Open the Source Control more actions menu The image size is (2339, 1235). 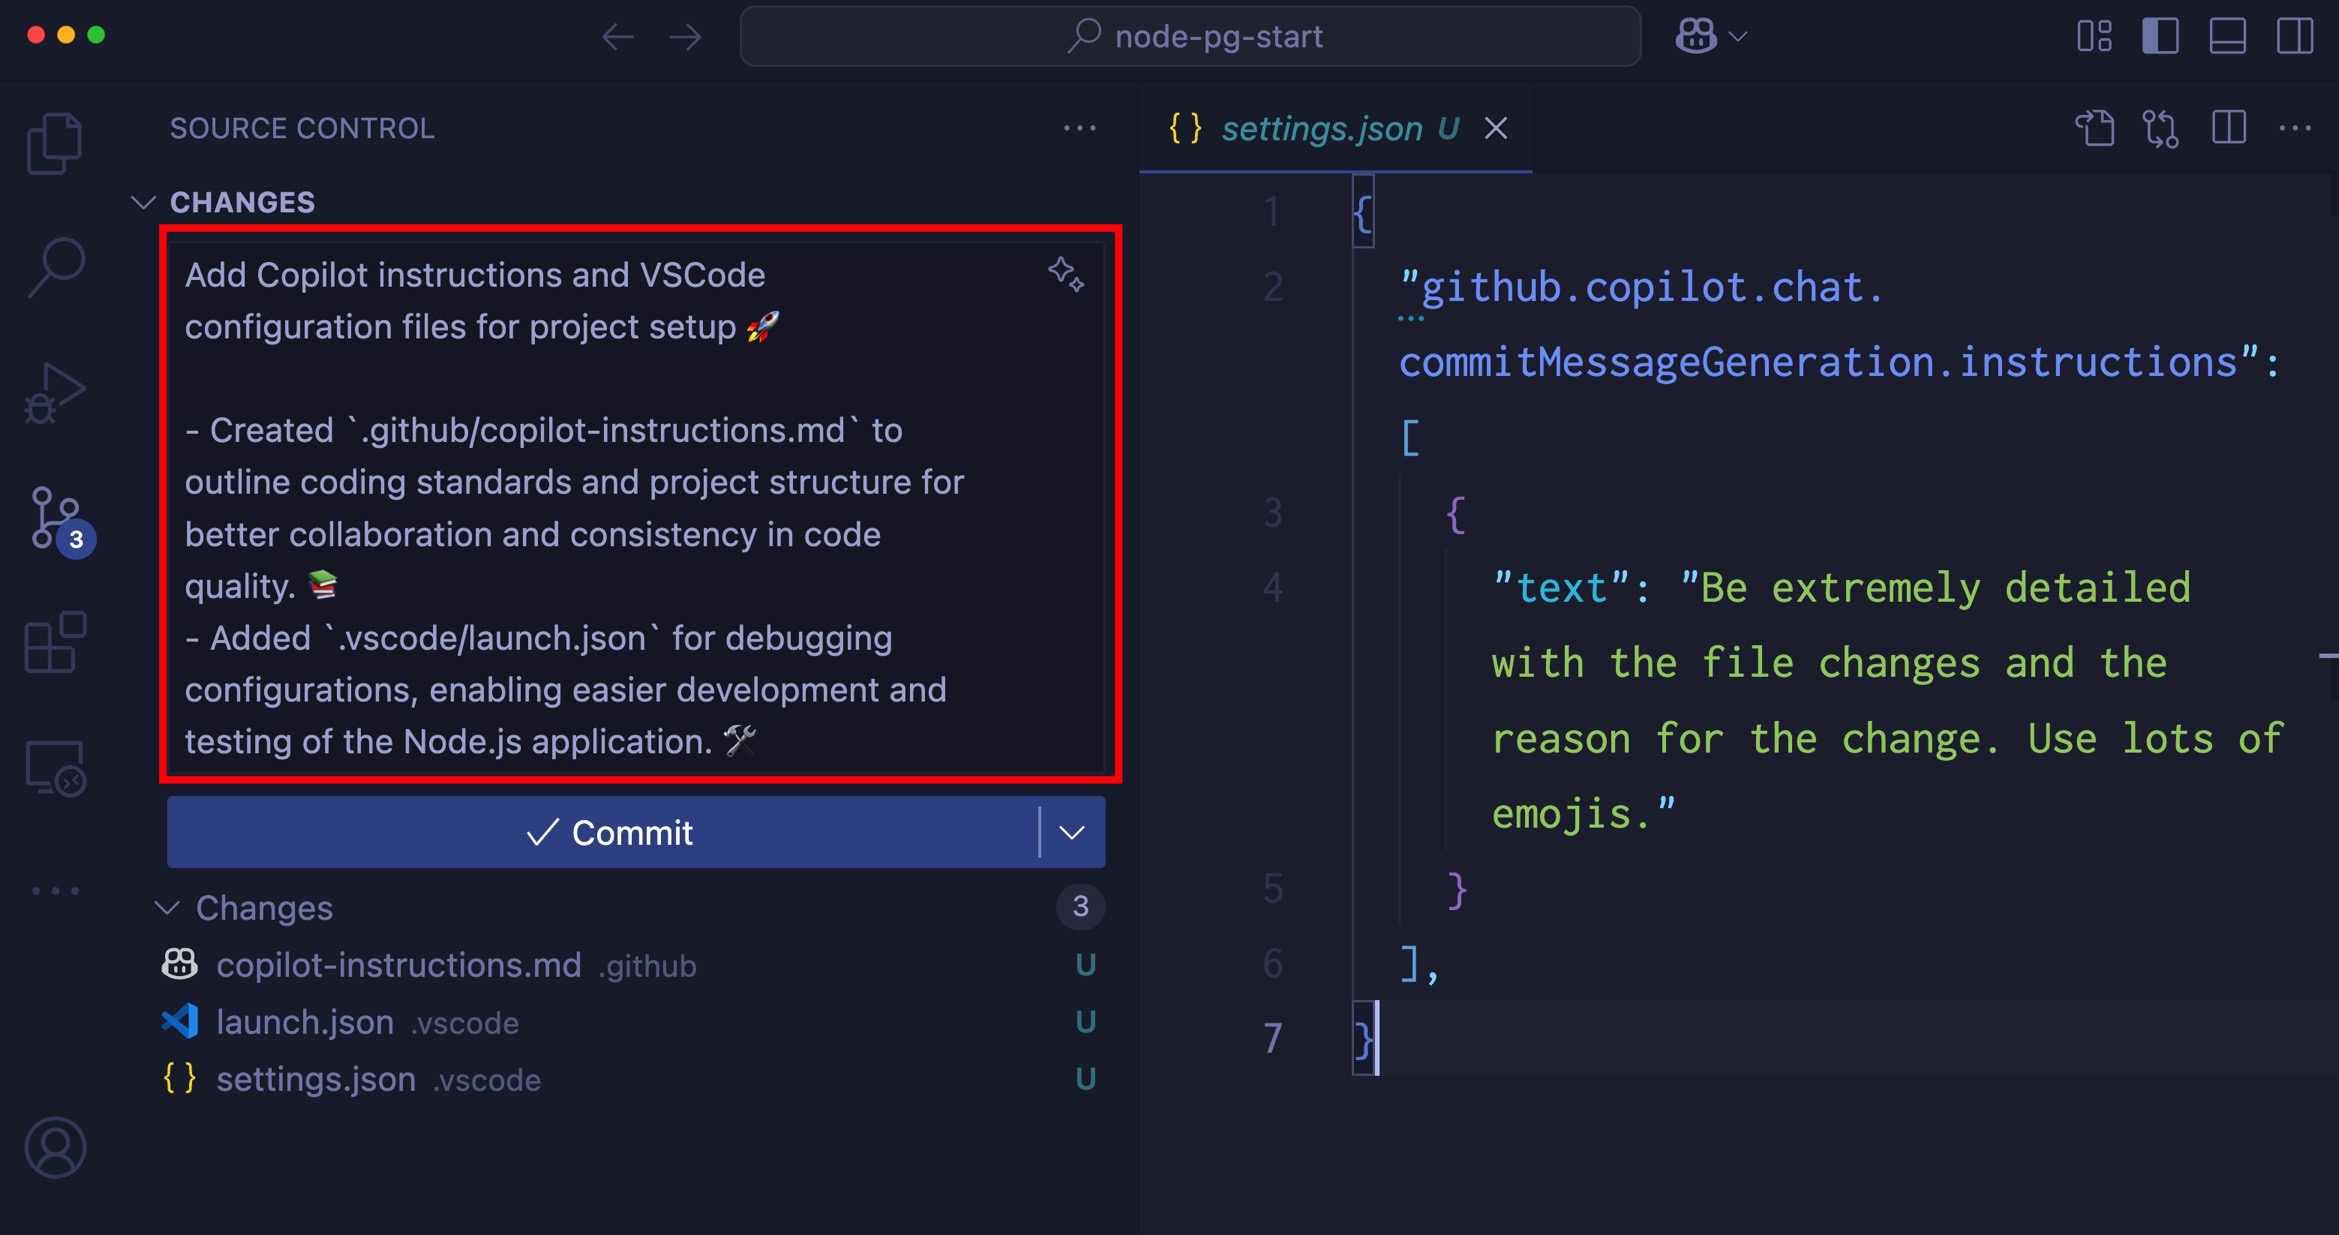point(1079,128)
